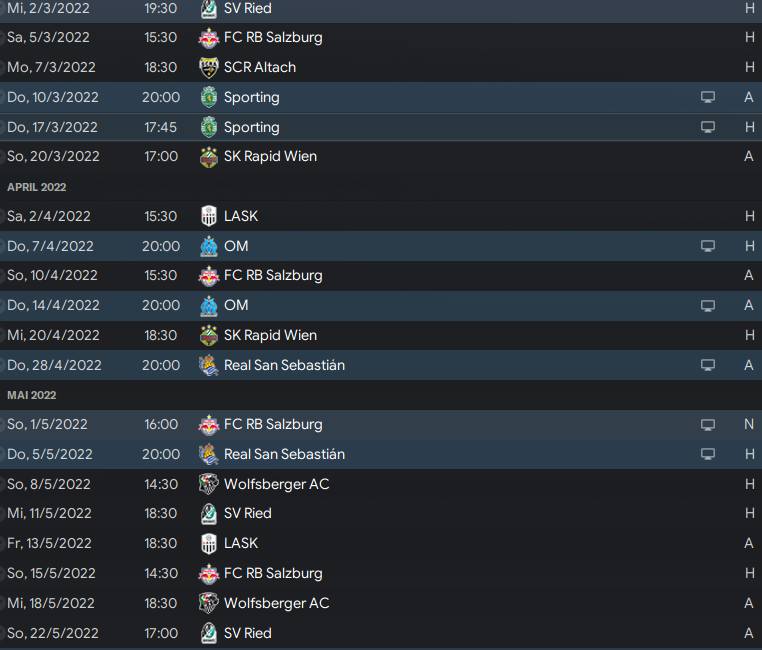Click the SK Rapid Wien crest on 20/3/2022
The width and height of the screenshot is (762, 650).
(x=209, y=157)
